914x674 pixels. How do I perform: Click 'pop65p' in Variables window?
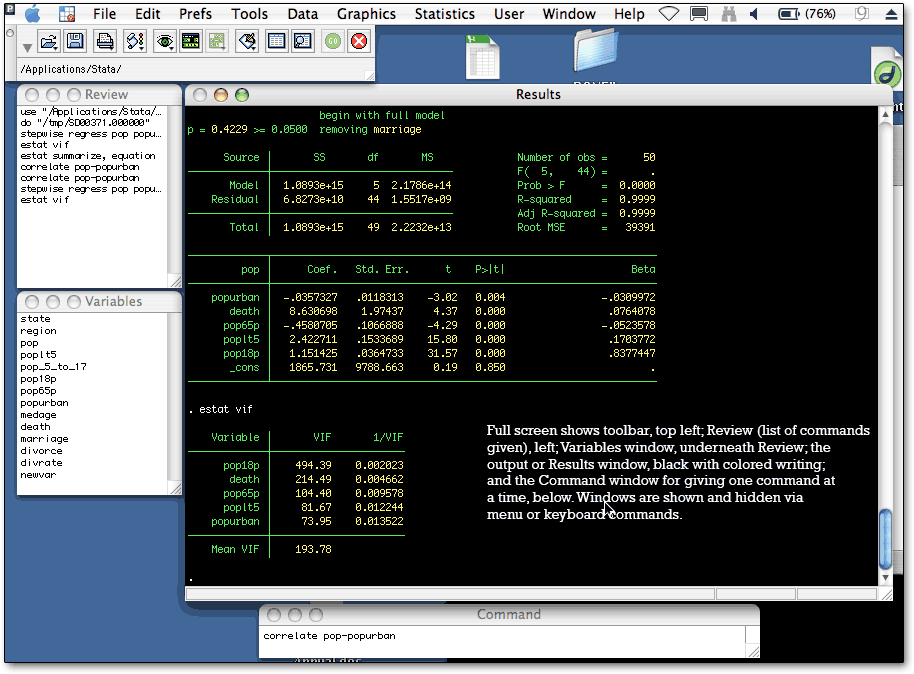tap(38, 391)
